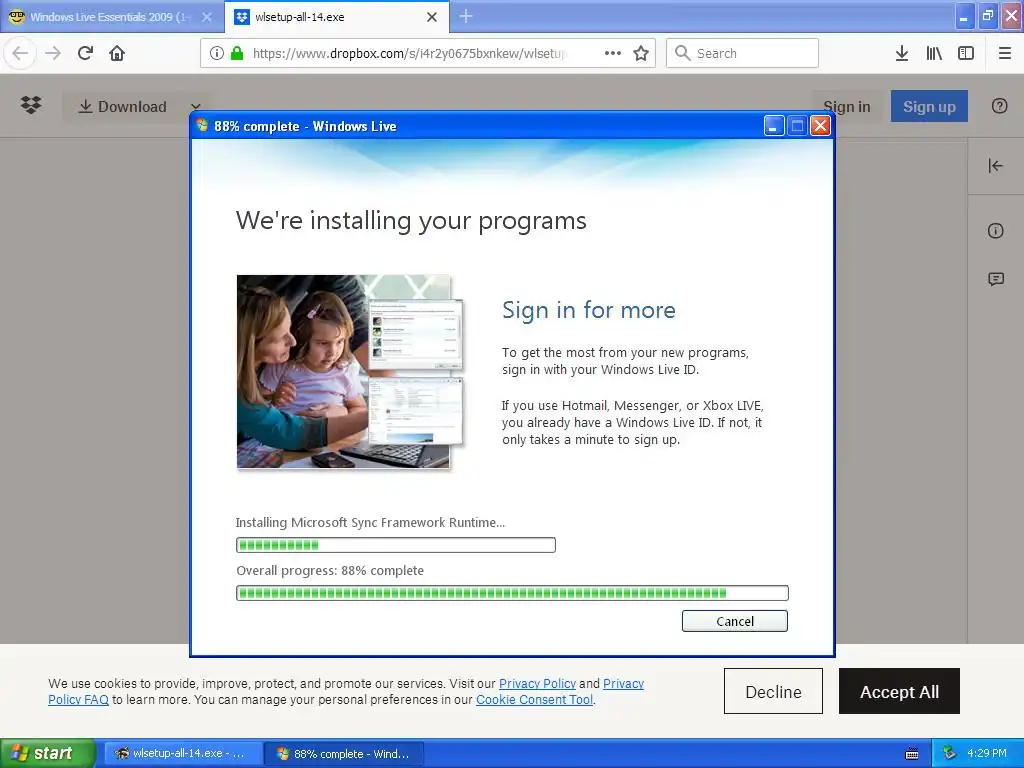Open page actions three-dot menu

point(613,53)
